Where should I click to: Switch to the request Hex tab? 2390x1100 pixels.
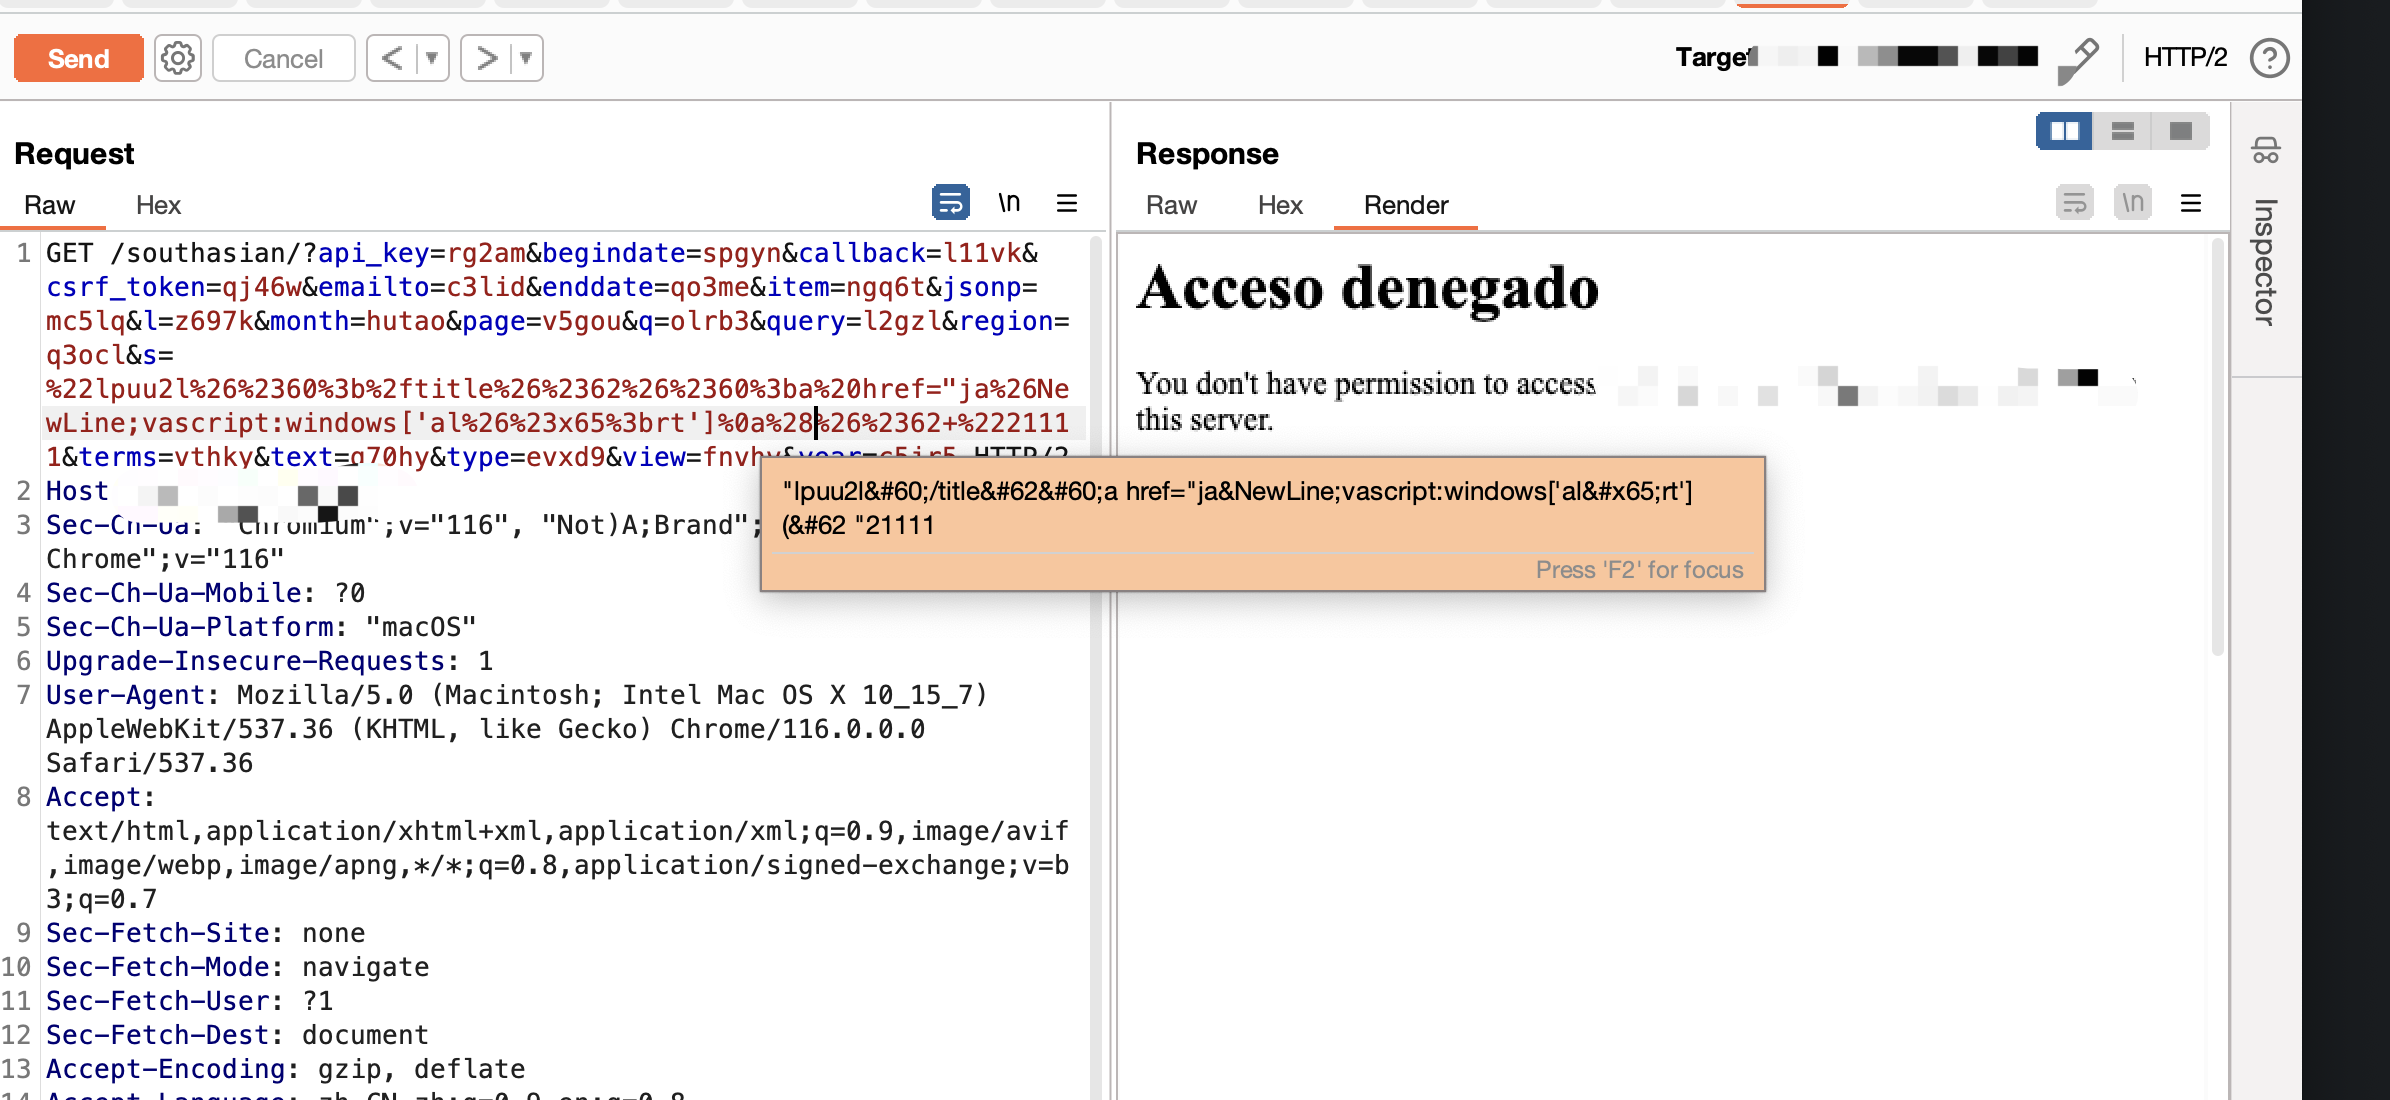pos(158,205)
